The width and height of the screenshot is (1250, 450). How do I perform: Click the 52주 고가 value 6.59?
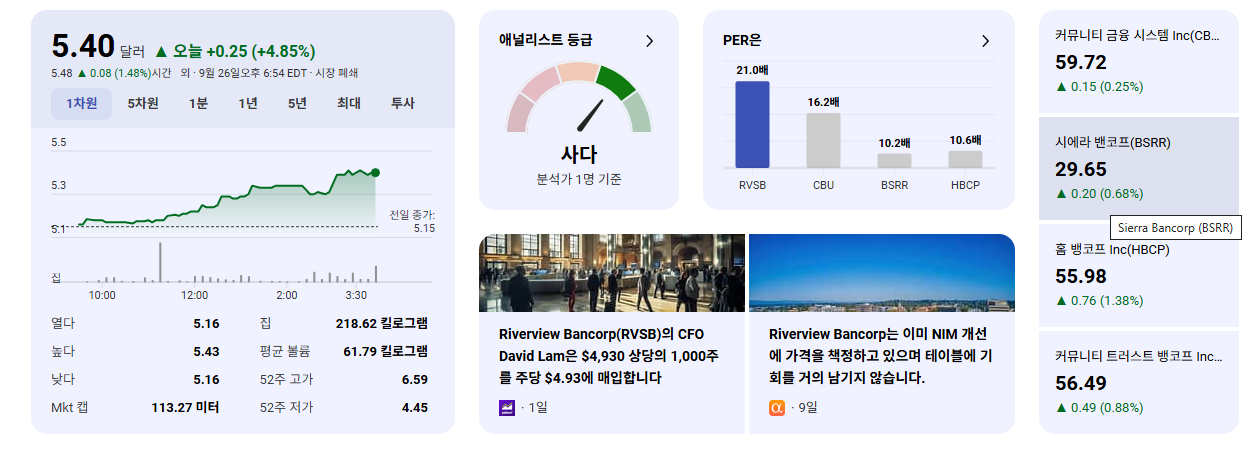coord(414,379)
